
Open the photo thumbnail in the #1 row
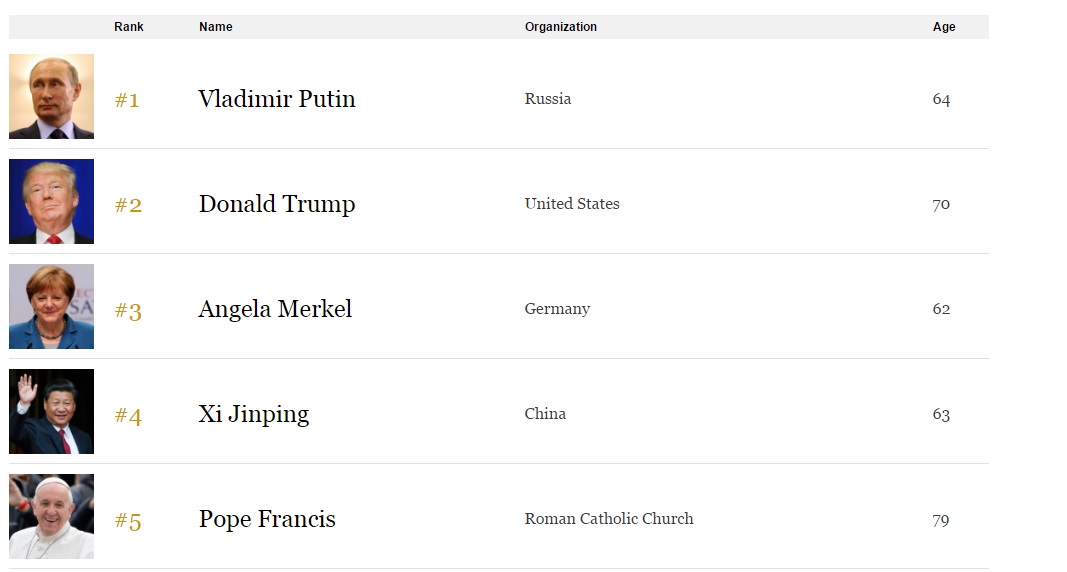point(51,96)
